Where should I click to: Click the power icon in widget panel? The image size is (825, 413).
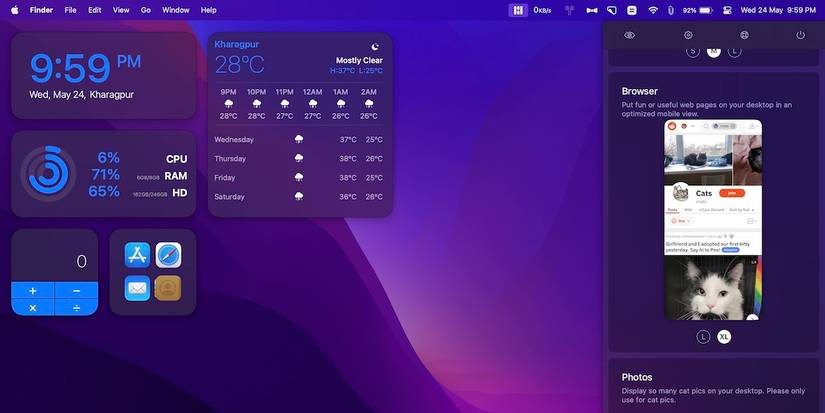800,35
